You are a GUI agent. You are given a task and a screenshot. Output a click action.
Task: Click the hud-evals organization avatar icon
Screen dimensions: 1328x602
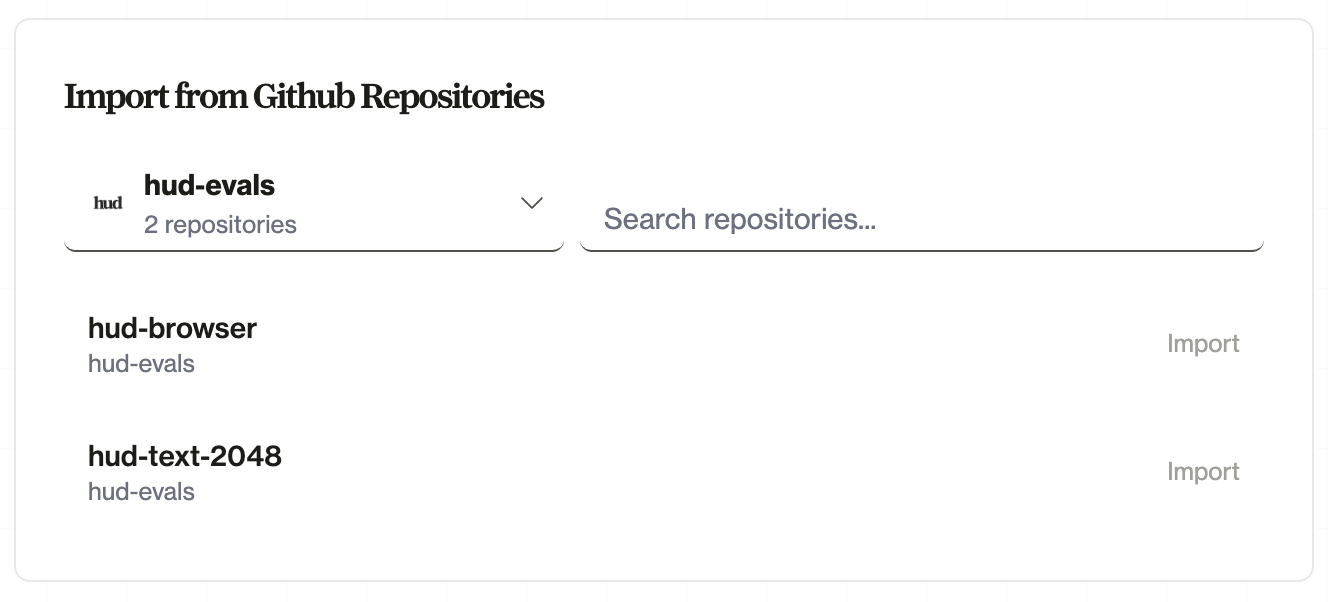[108, 202]
